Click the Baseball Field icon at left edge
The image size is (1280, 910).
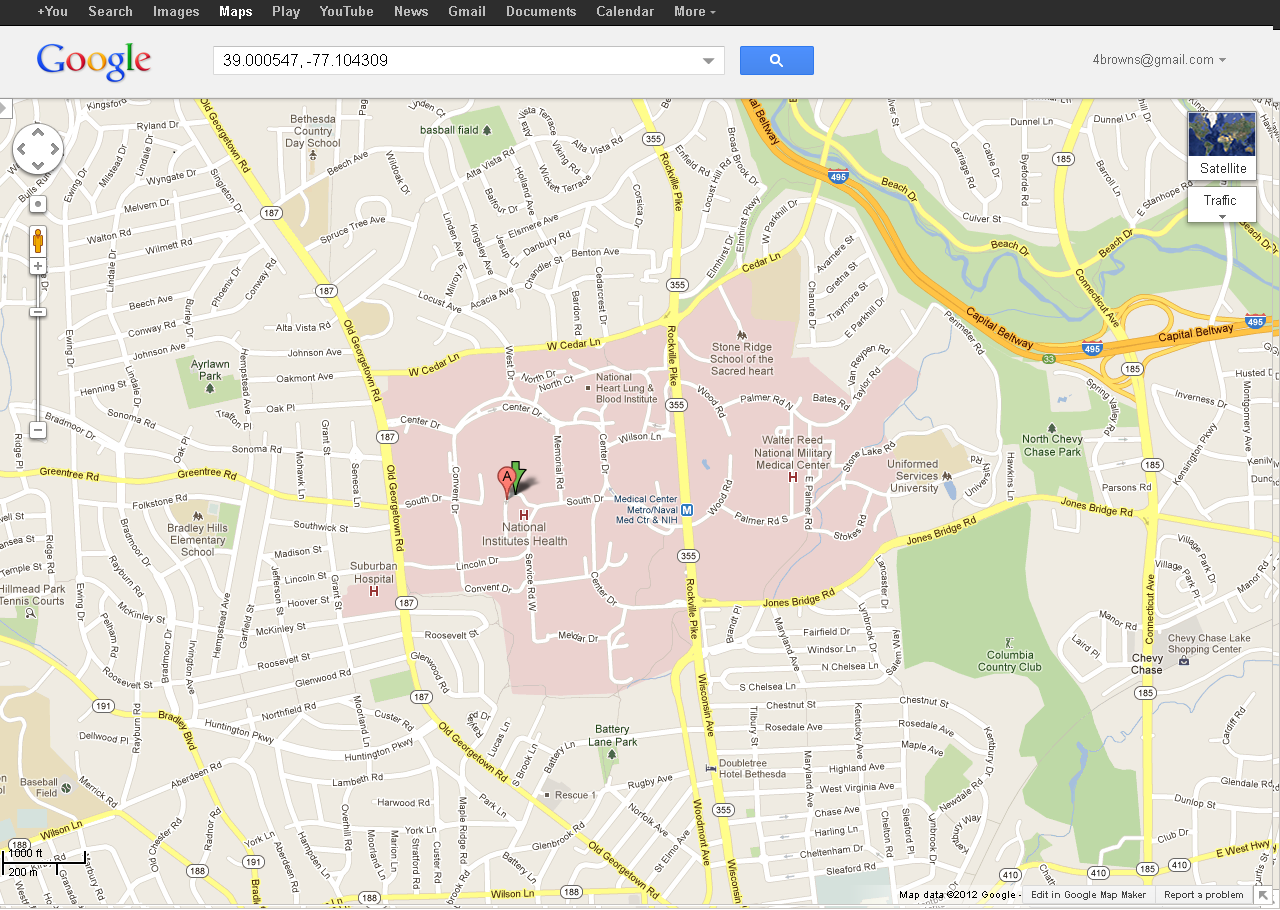[x=66, y=788]
